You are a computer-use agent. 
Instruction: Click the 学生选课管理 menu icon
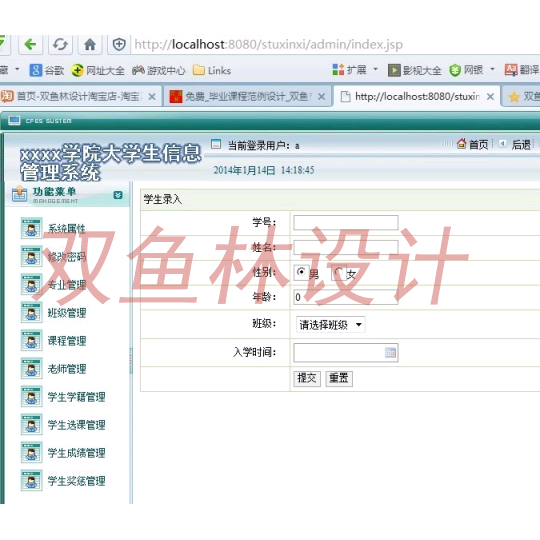31,424
